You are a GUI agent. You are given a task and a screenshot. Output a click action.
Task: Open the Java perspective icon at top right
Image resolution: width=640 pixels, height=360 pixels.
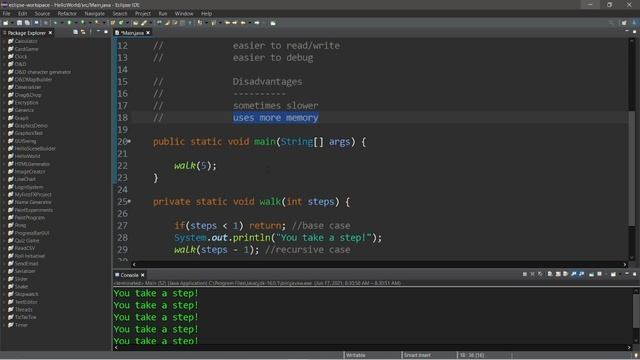click(634, 23)
